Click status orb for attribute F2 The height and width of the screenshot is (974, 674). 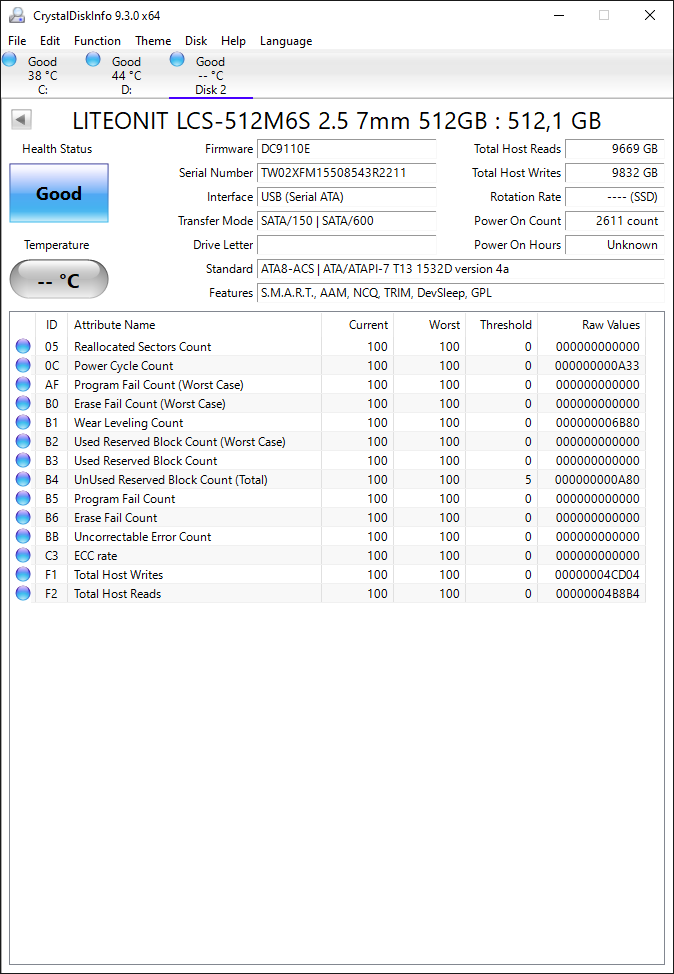coord(23,593)
